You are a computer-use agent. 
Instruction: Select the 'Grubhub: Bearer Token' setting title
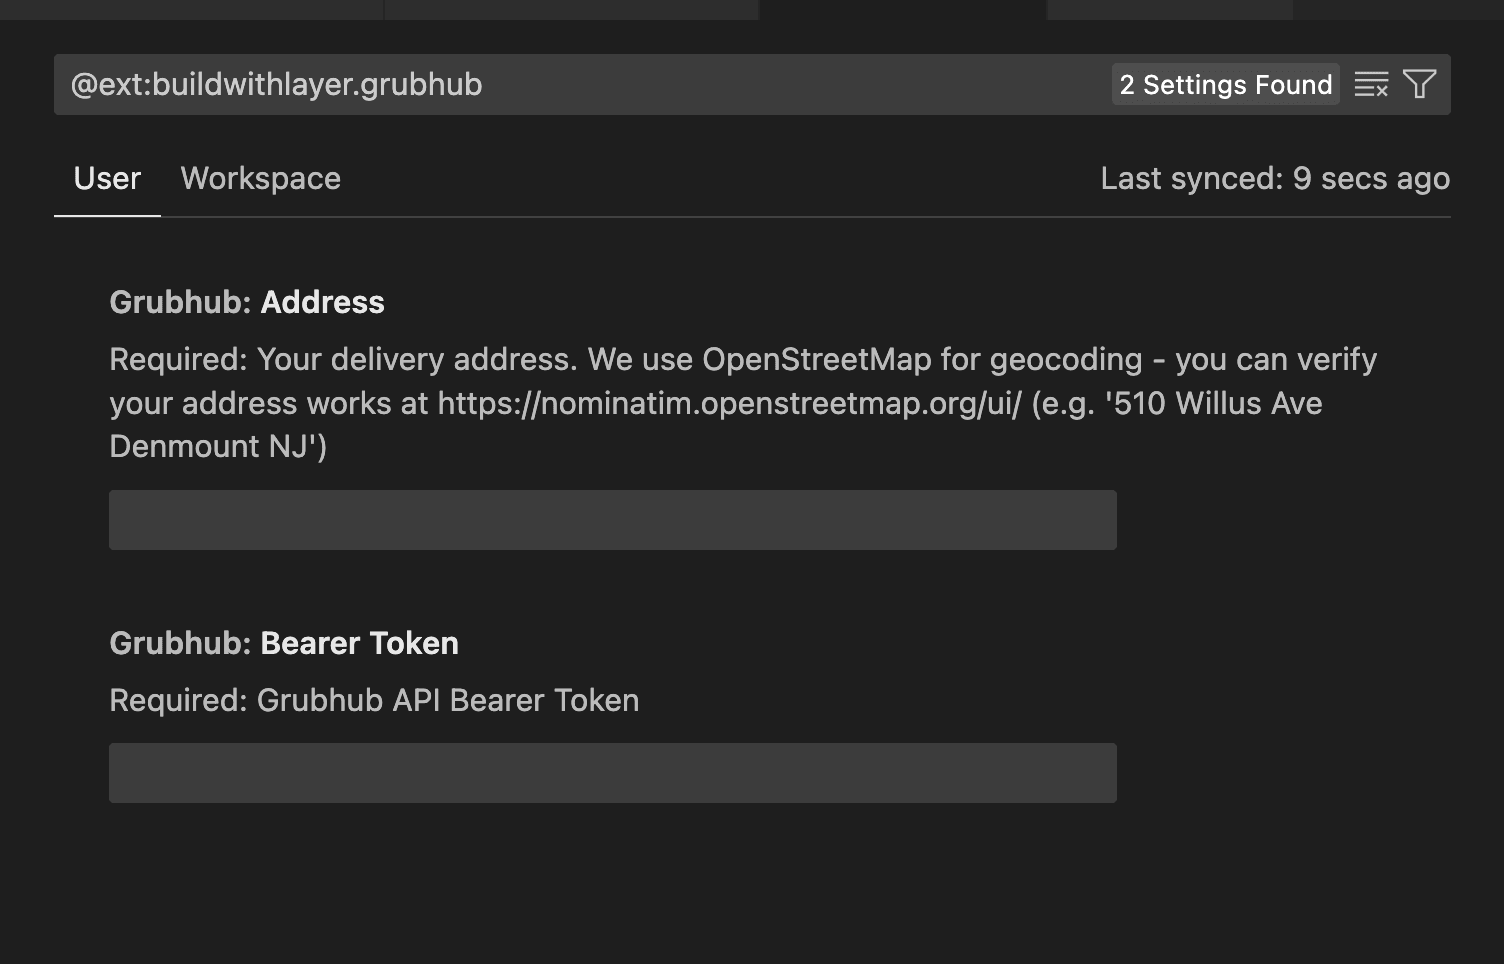tap(283, 643)
